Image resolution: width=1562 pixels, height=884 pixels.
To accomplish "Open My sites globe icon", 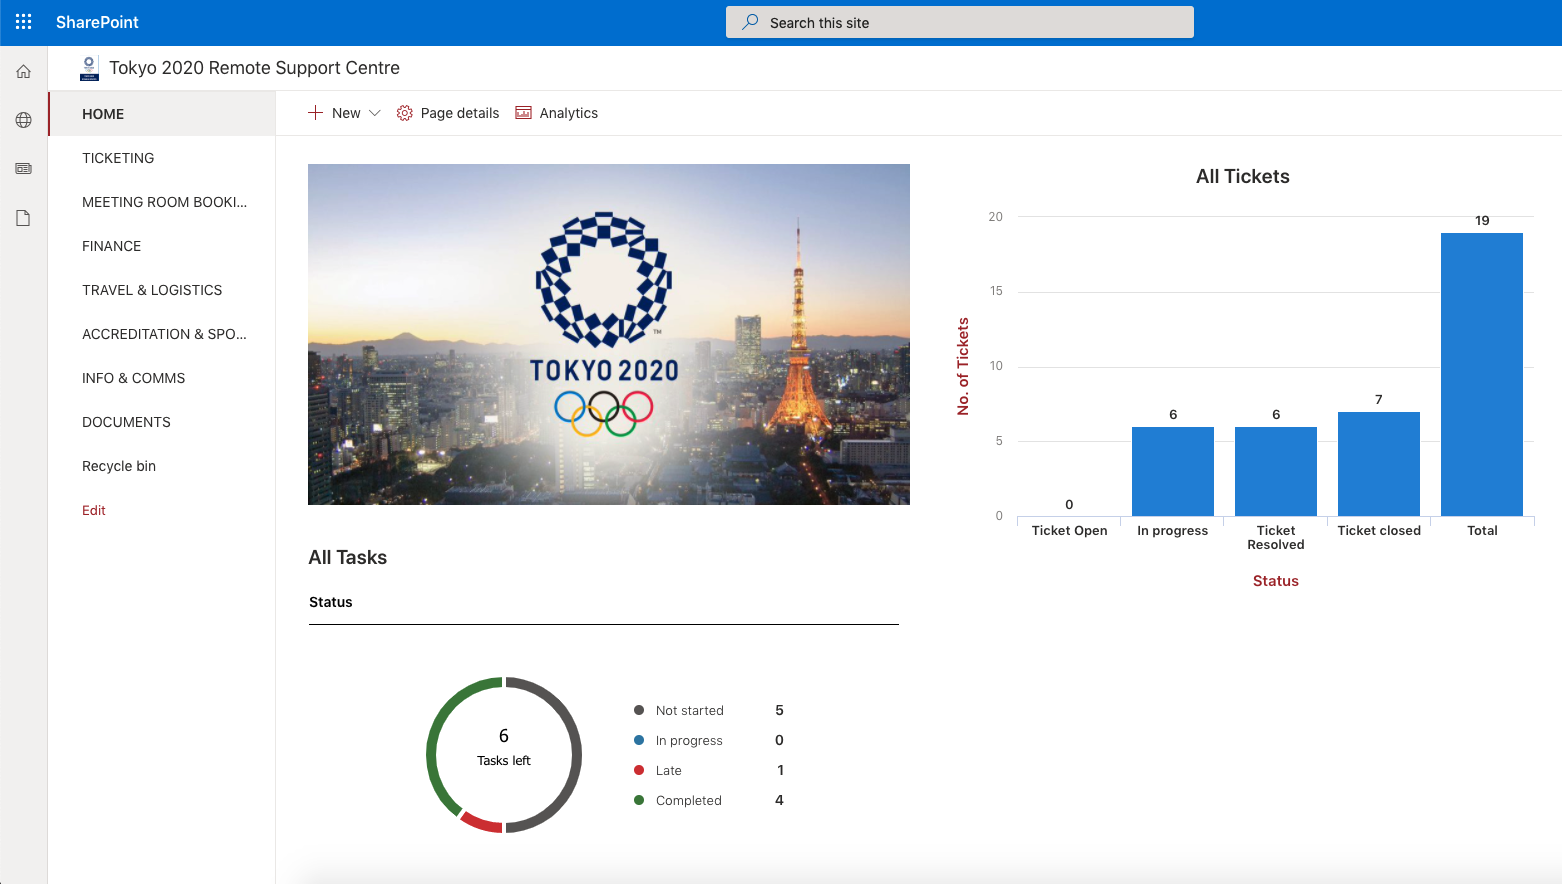I will 24,120.
